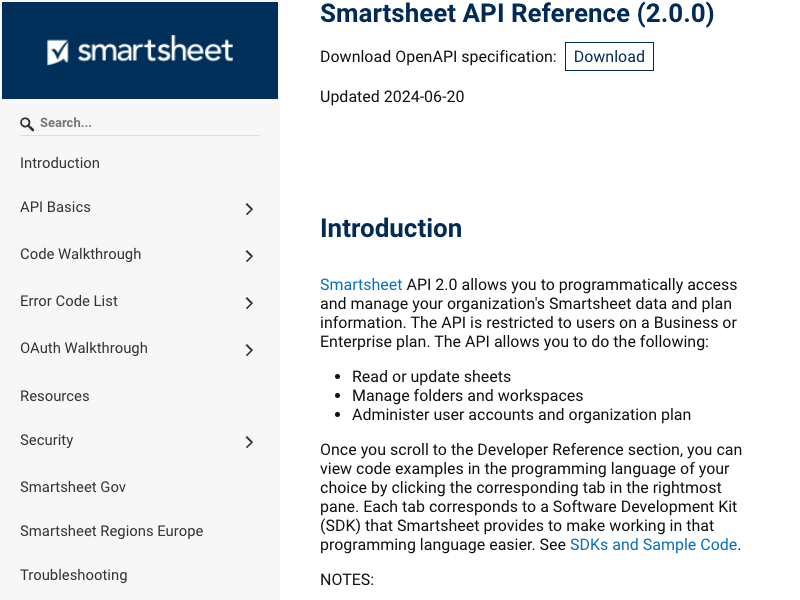Open the API Basics section

[x=55, y=207]
